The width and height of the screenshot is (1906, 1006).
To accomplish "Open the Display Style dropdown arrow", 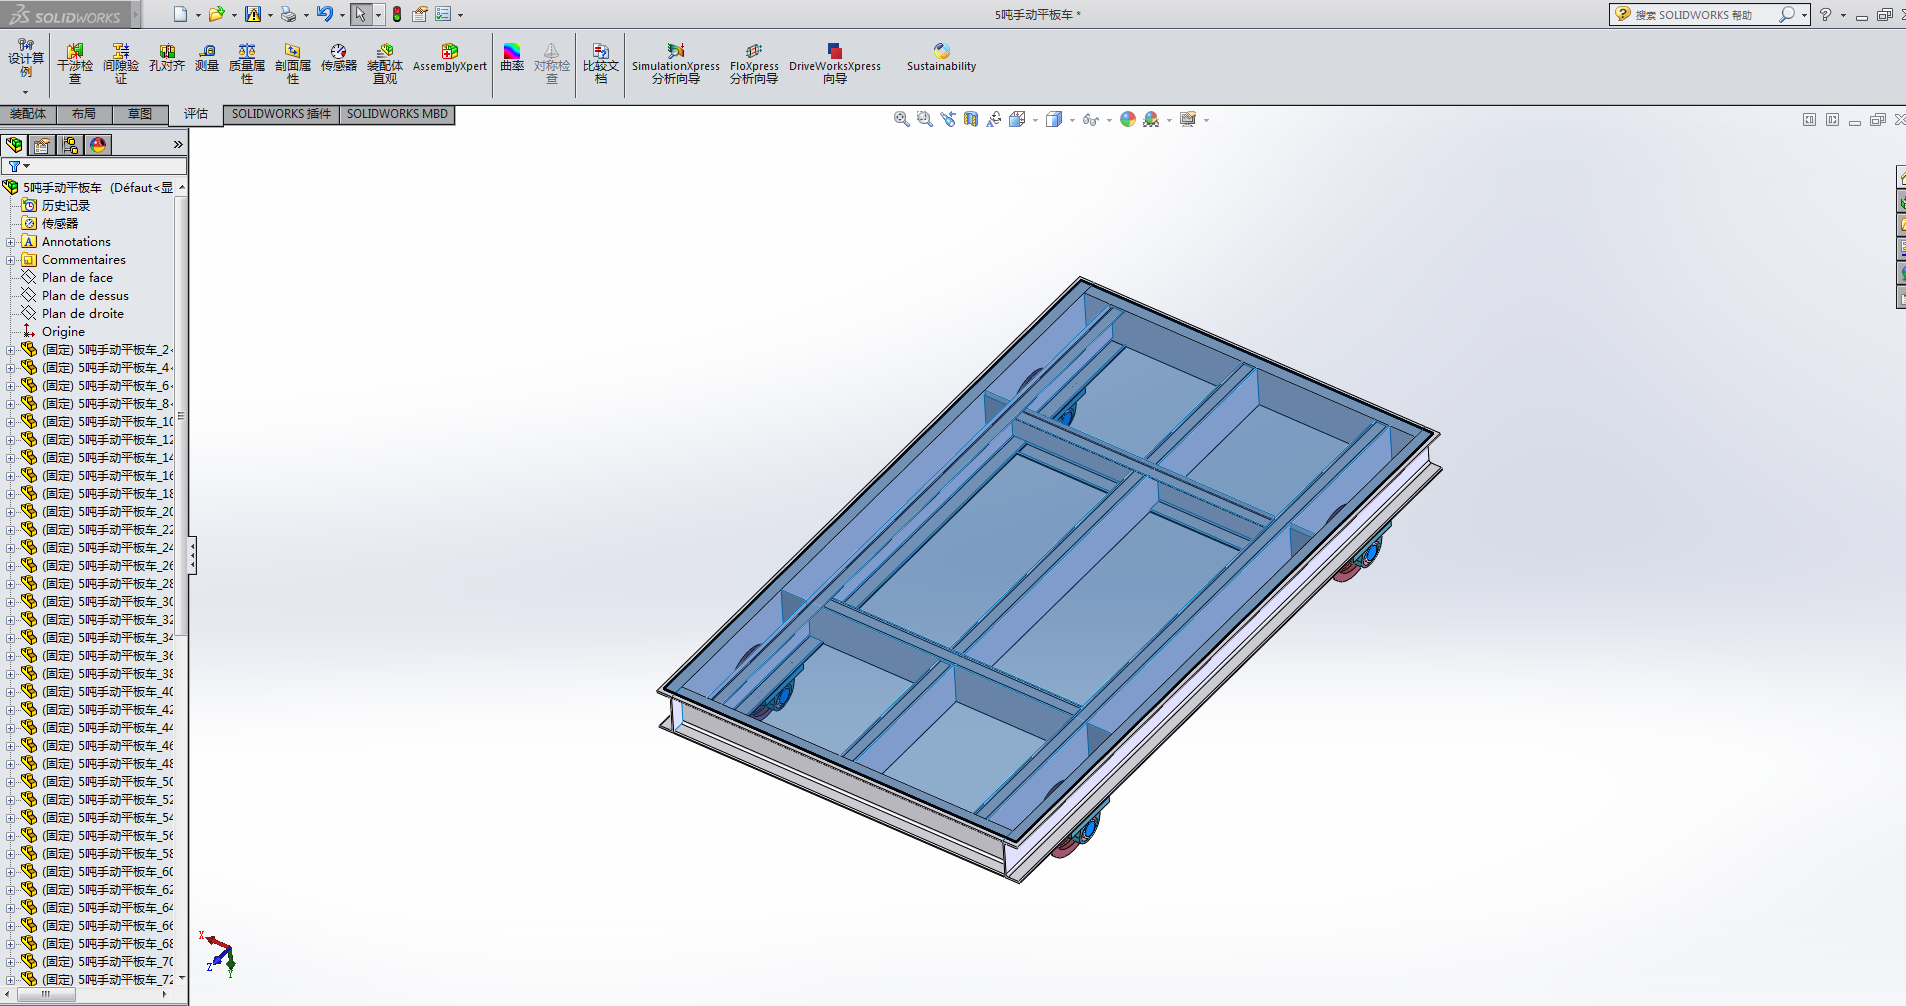I will click(1072, 121).
